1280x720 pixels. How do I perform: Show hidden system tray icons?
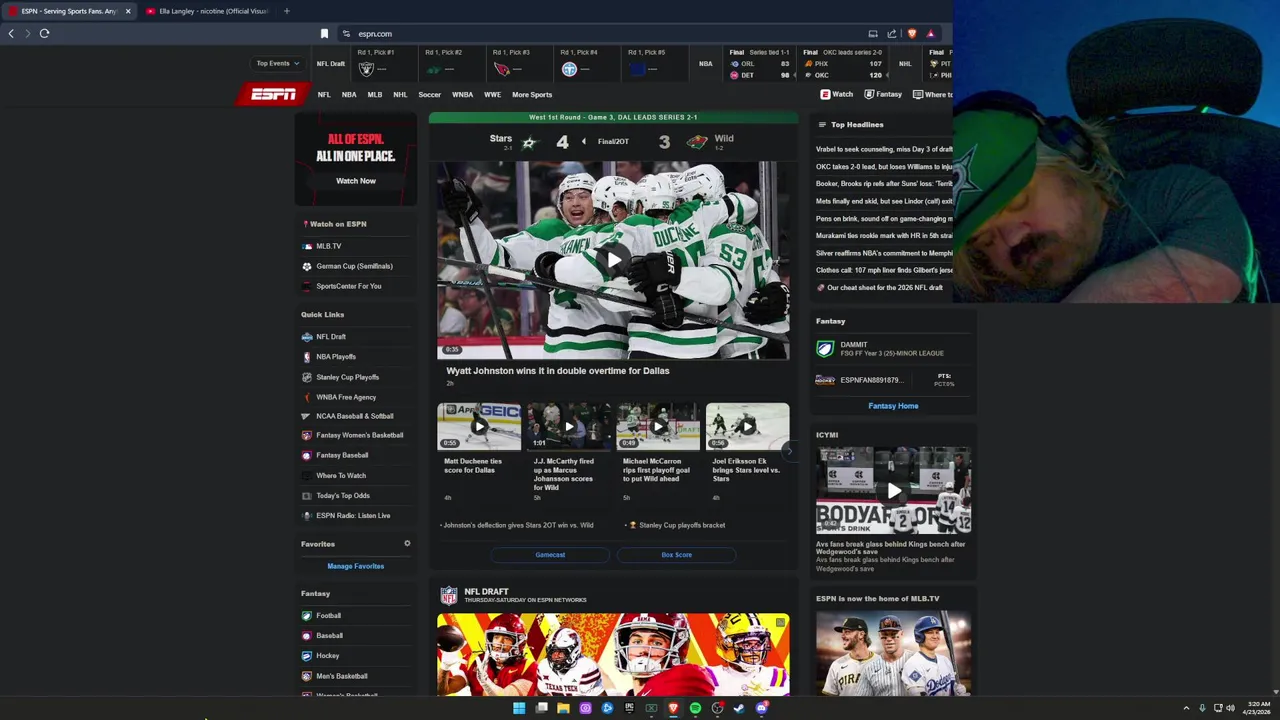point(1186,708)
